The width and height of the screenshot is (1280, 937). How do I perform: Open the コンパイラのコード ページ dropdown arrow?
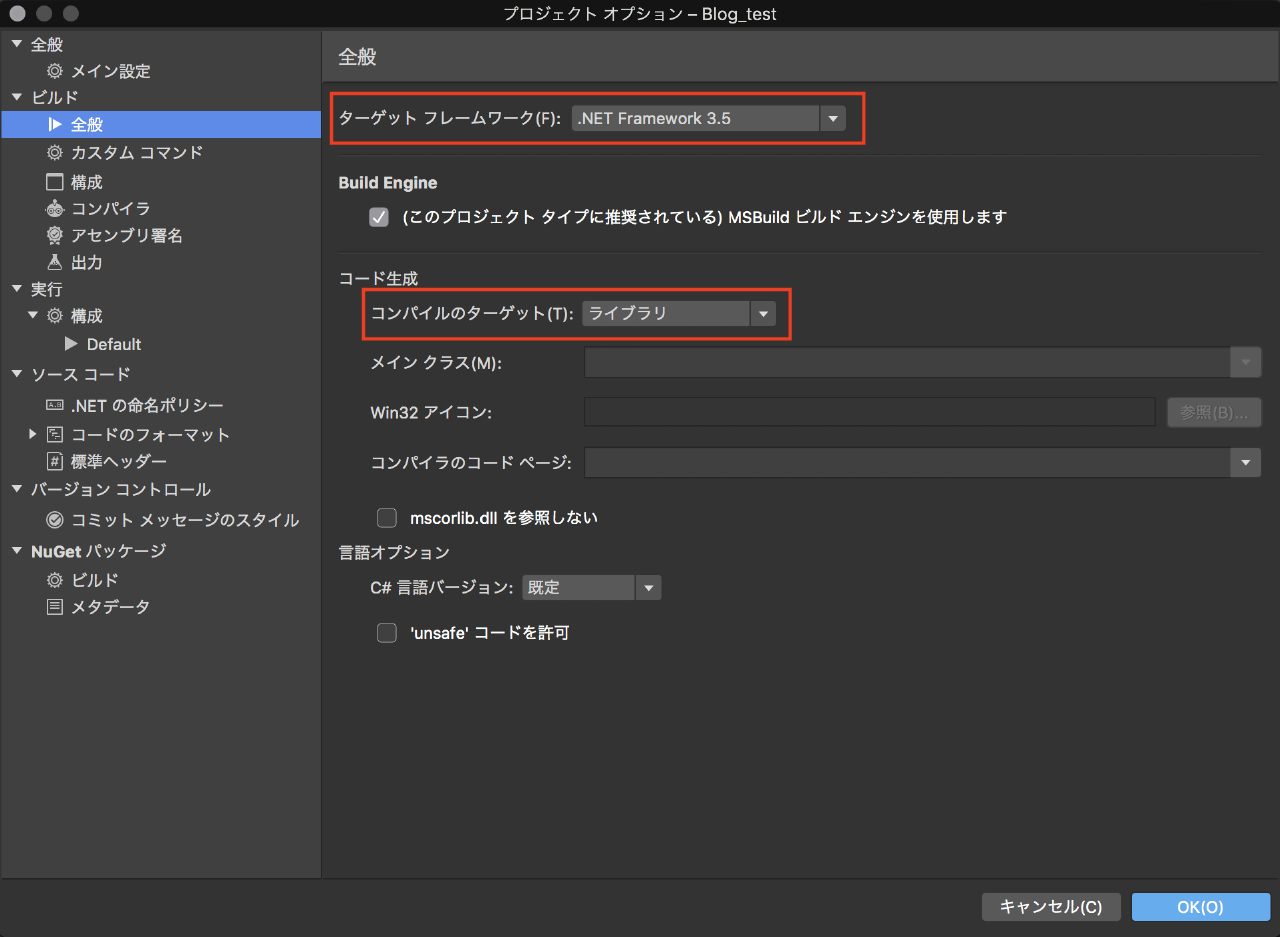pyautogui.click(x=1246, y=462)
